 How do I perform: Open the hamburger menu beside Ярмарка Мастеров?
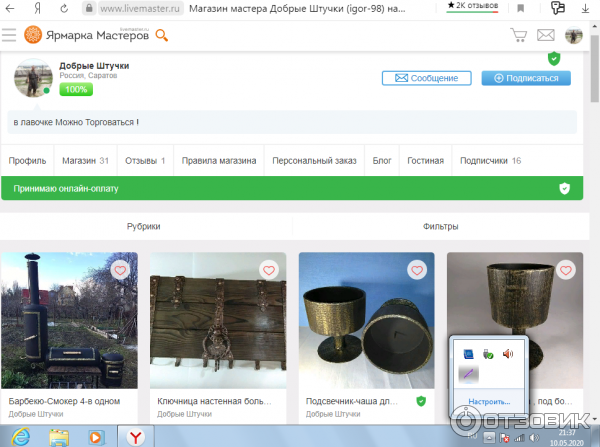tap(9, 35)
